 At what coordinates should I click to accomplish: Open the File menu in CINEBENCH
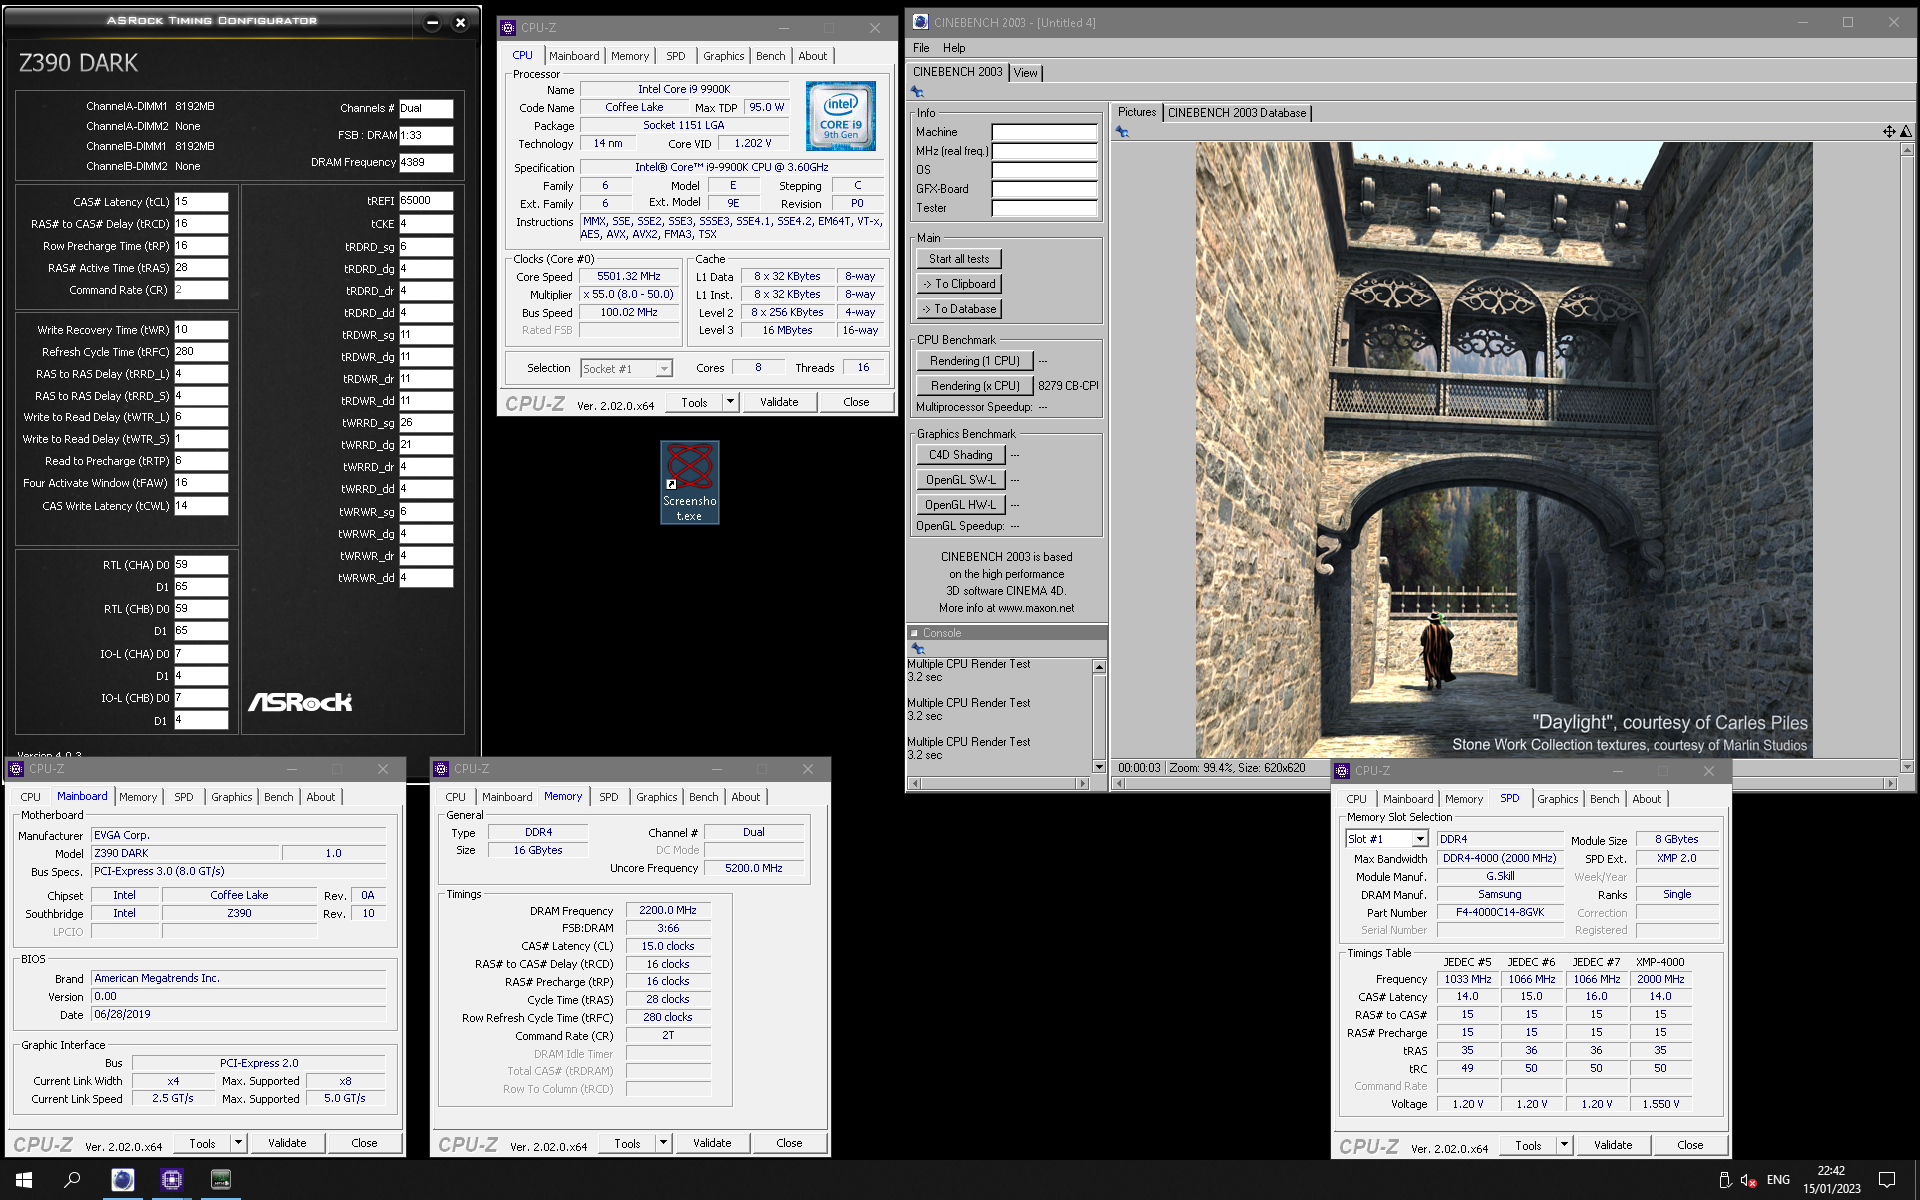point(921,48)
